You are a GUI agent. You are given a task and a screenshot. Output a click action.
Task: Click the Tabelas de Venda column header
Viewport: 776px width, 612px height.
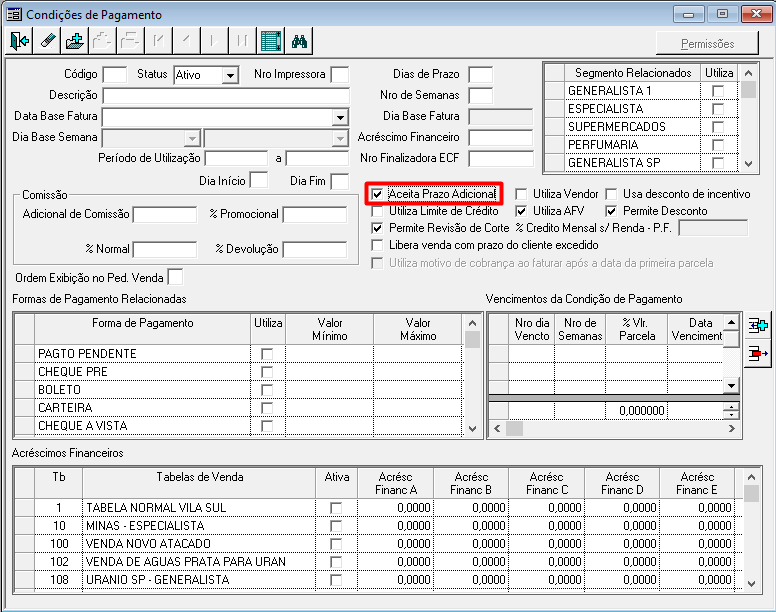[x=199, y=483]
